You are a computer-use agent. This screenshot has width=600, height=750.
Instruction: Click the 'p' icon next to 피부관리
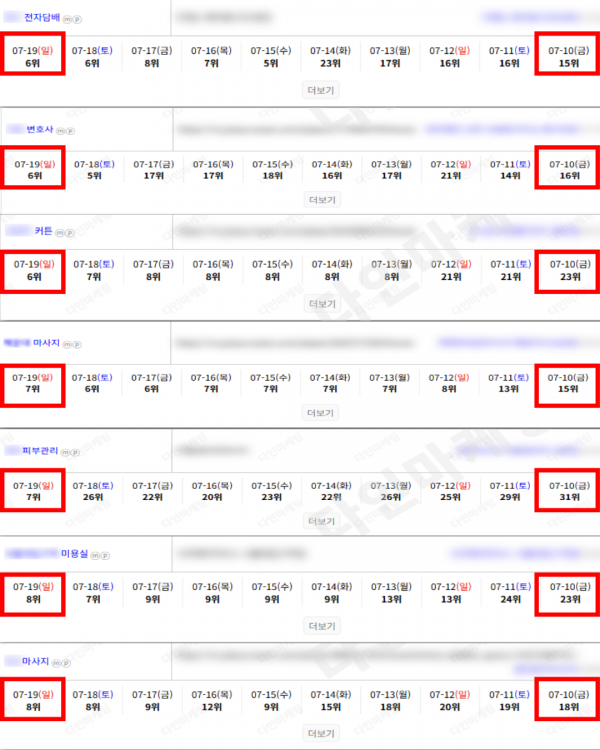[x=76, y=452]
